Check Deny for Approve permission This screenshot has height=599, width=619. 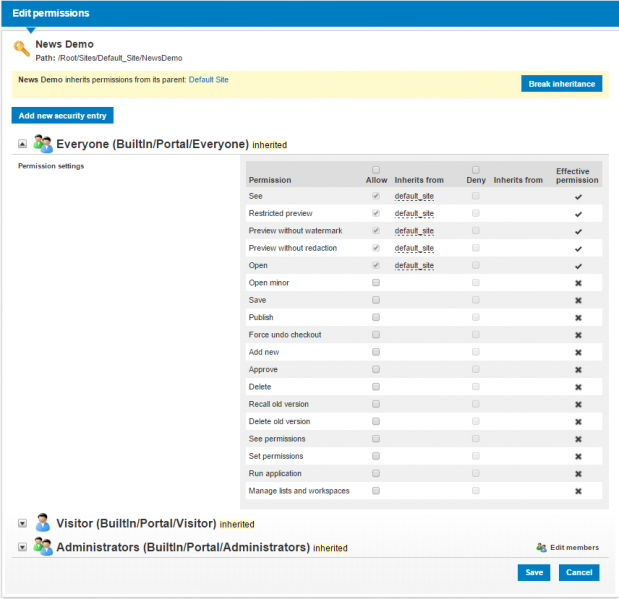point(476,369)
